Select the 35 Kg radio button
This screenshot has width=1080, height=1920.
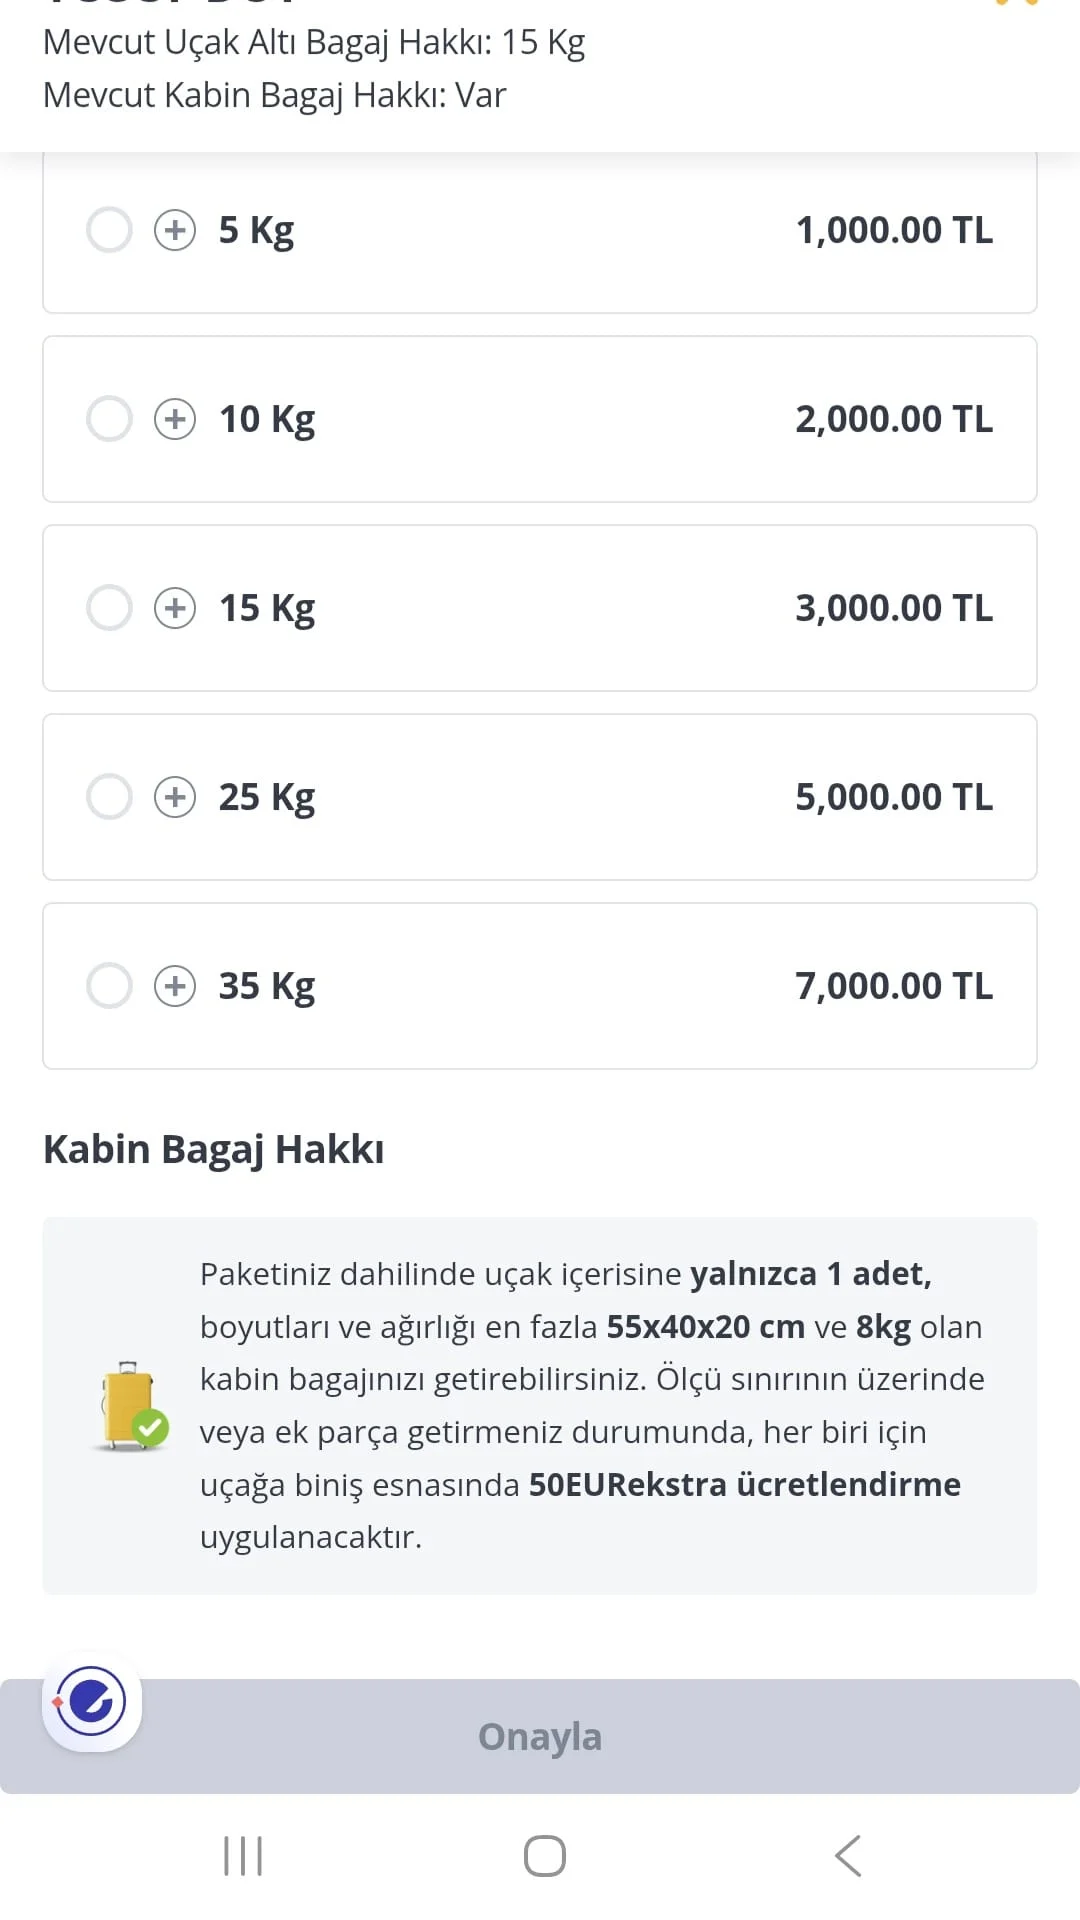click(x=109, y=986)
